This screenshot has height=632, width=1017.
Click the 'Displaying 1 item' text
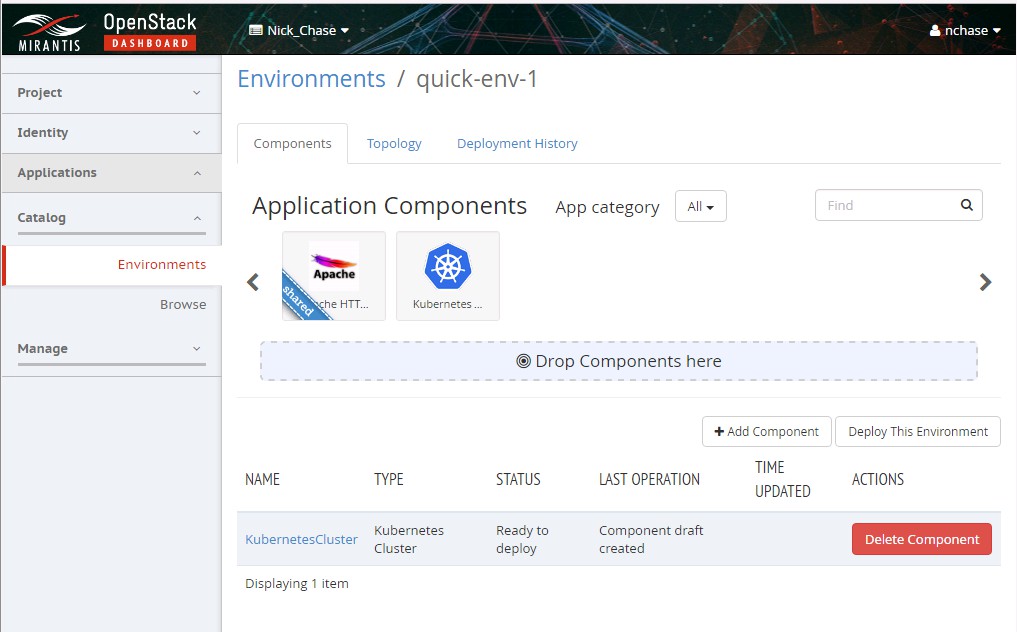point(297,583)
